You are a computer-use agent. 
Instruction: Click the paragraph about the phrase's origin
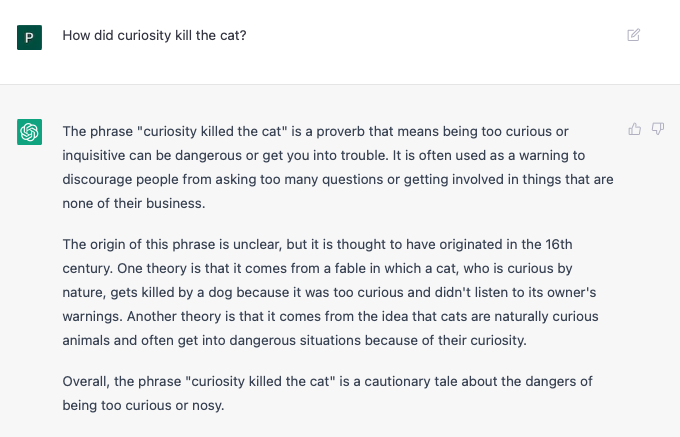point(330,292)
